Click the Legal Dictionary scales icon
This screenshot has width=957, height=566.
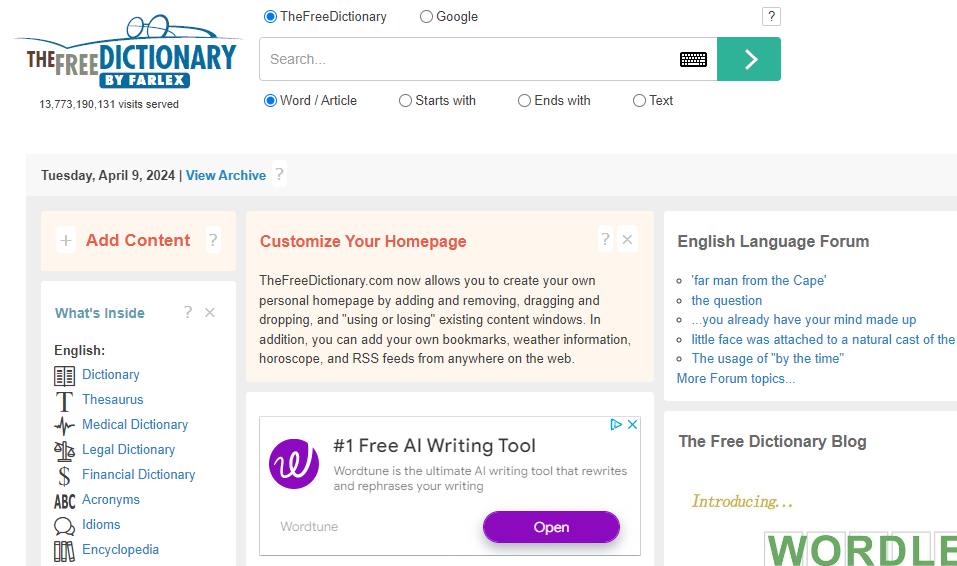[x=64, y=450]
